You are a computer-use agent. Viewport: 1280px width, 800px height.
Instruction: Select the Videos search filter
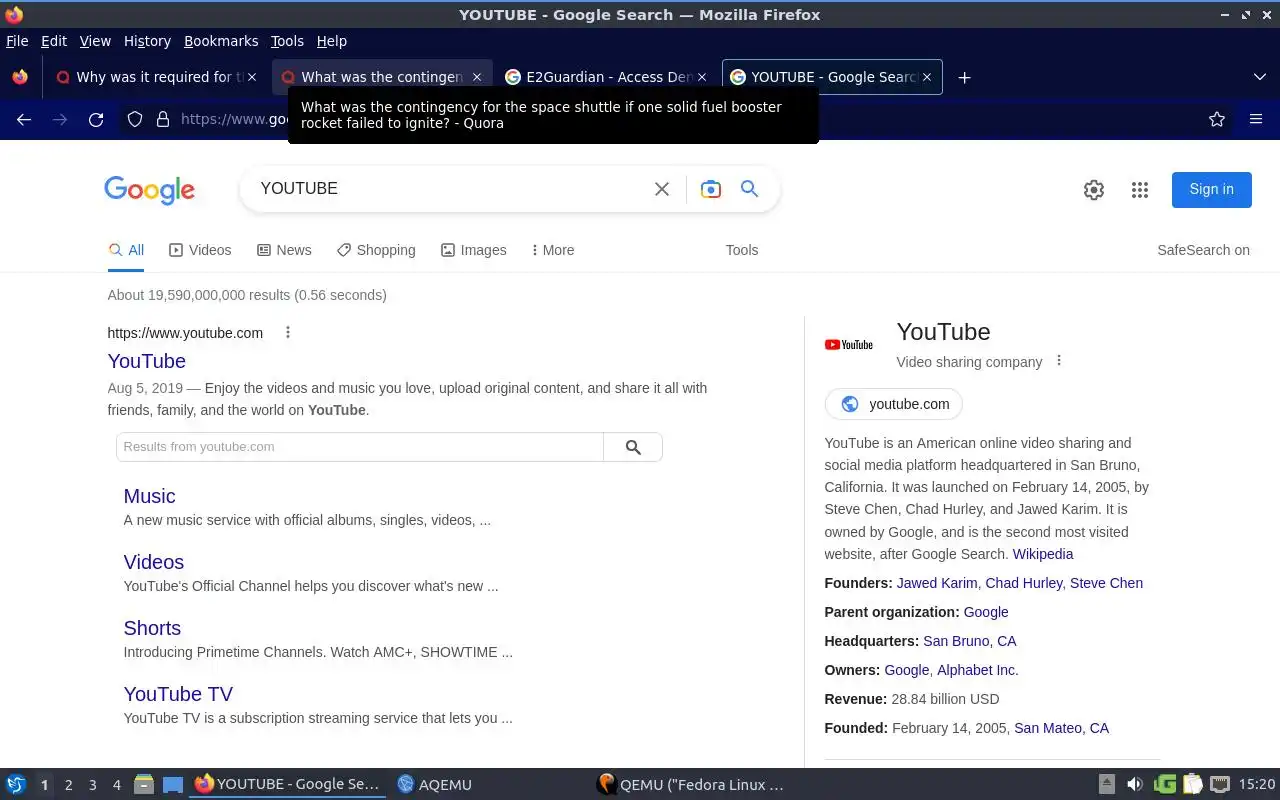coord(200,250)
